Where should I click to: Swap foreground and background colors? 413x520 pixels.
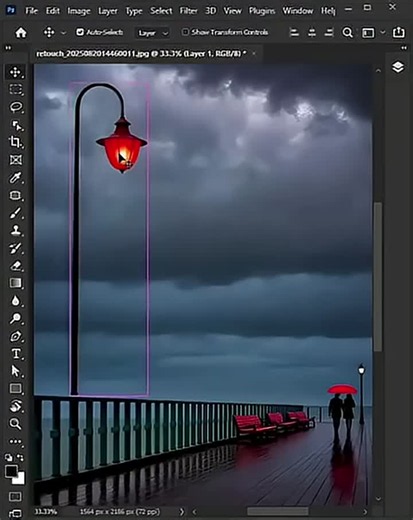tap(20, 457)
